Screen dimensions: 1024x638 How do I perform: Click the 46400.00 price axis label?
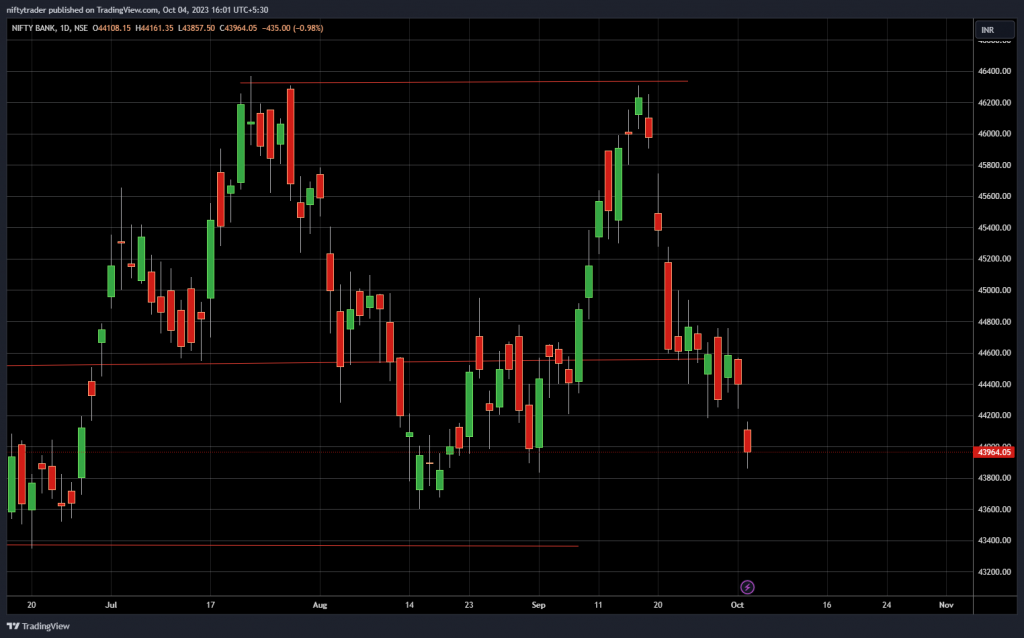click(x=994, y=71)
